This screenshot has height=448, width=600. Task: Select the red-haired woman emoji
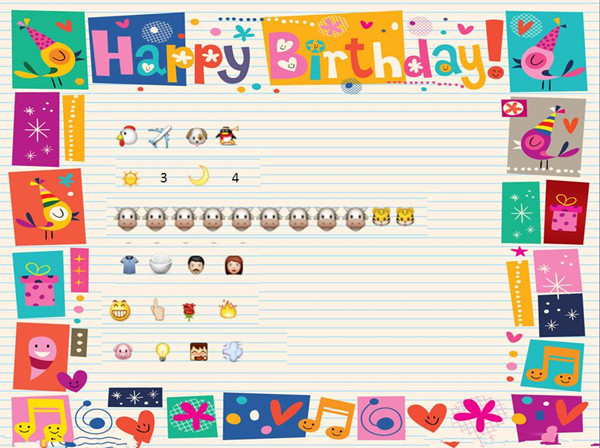[234, 265]
